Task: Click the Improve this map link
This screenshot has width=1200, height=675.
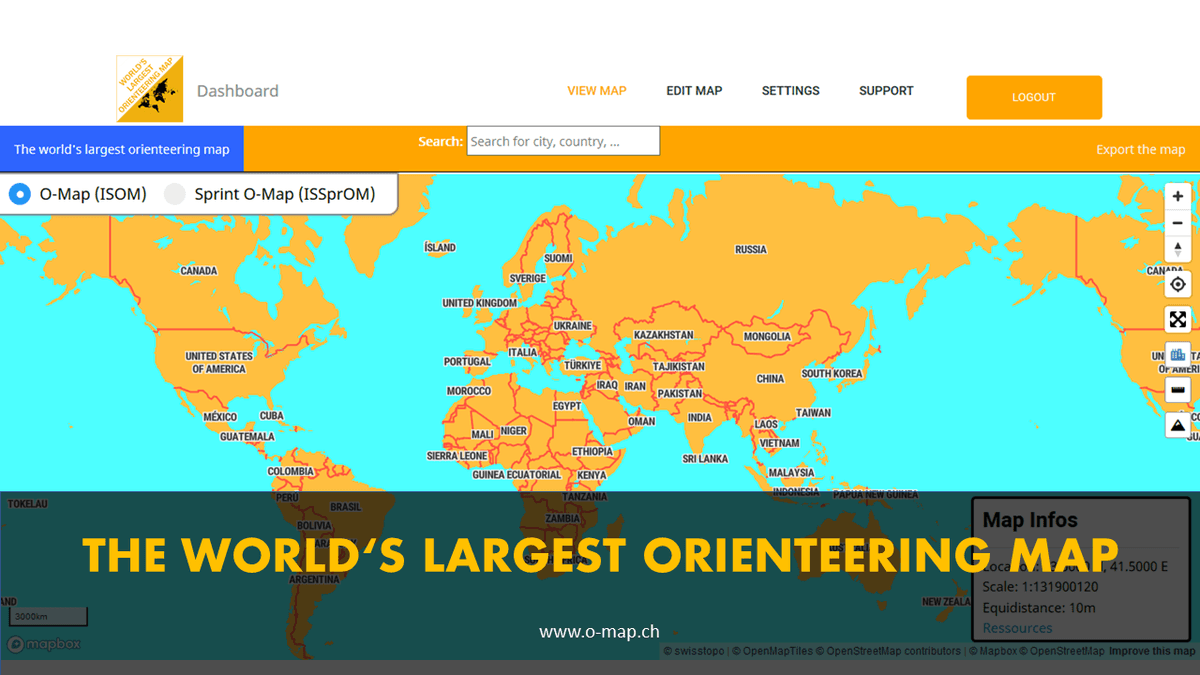Action: (1152, 652)
